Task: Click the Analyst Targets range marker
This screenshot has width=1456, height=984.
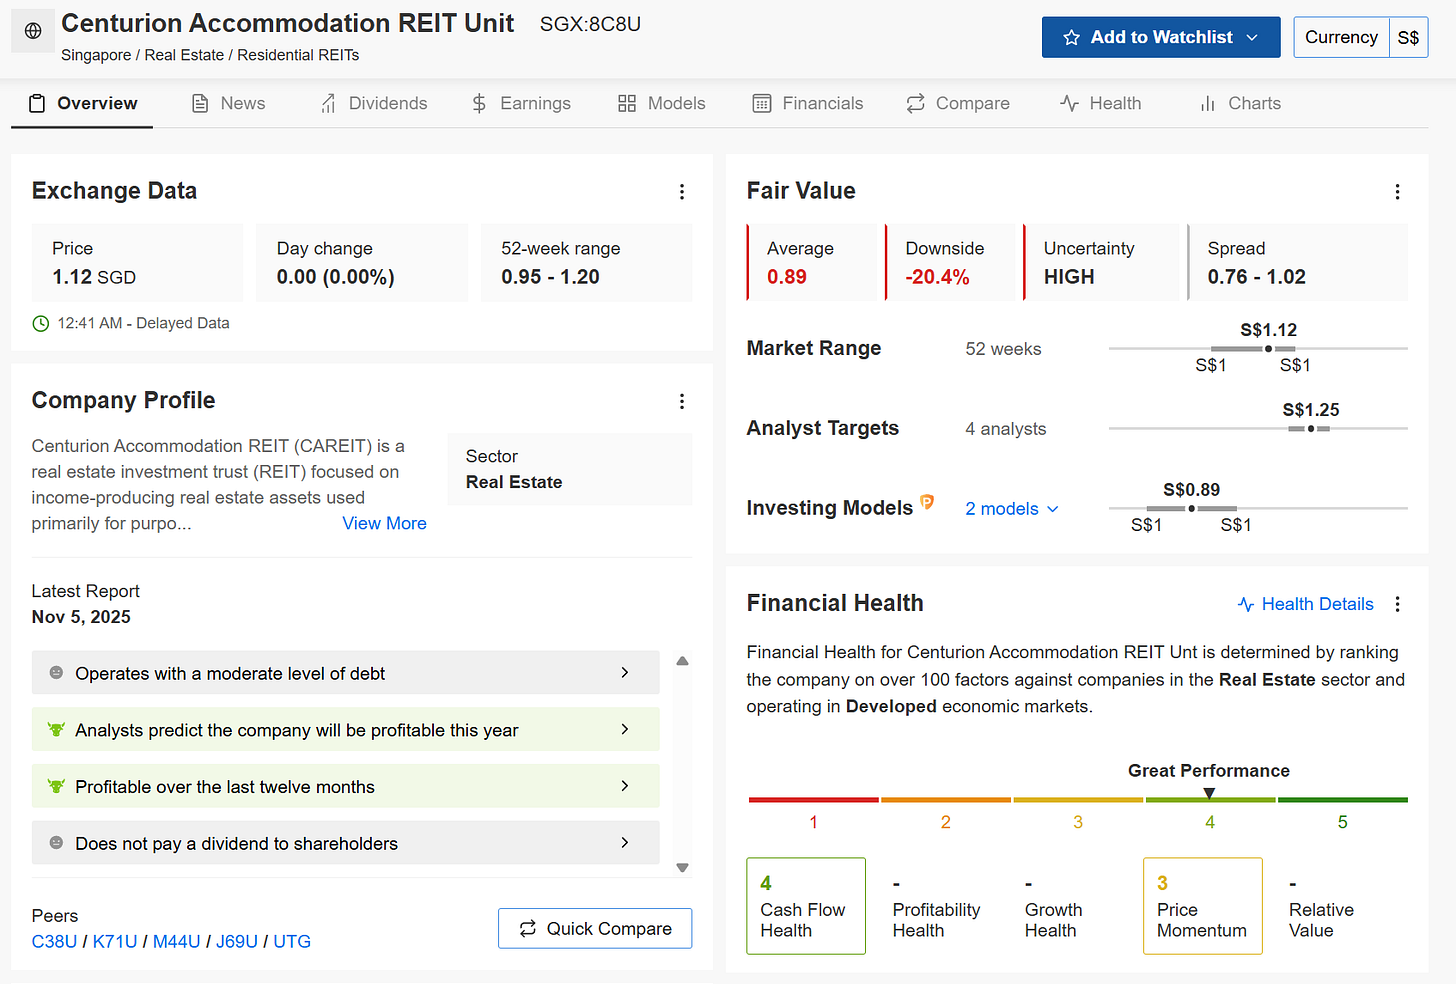Action: tap(1310, 429)
